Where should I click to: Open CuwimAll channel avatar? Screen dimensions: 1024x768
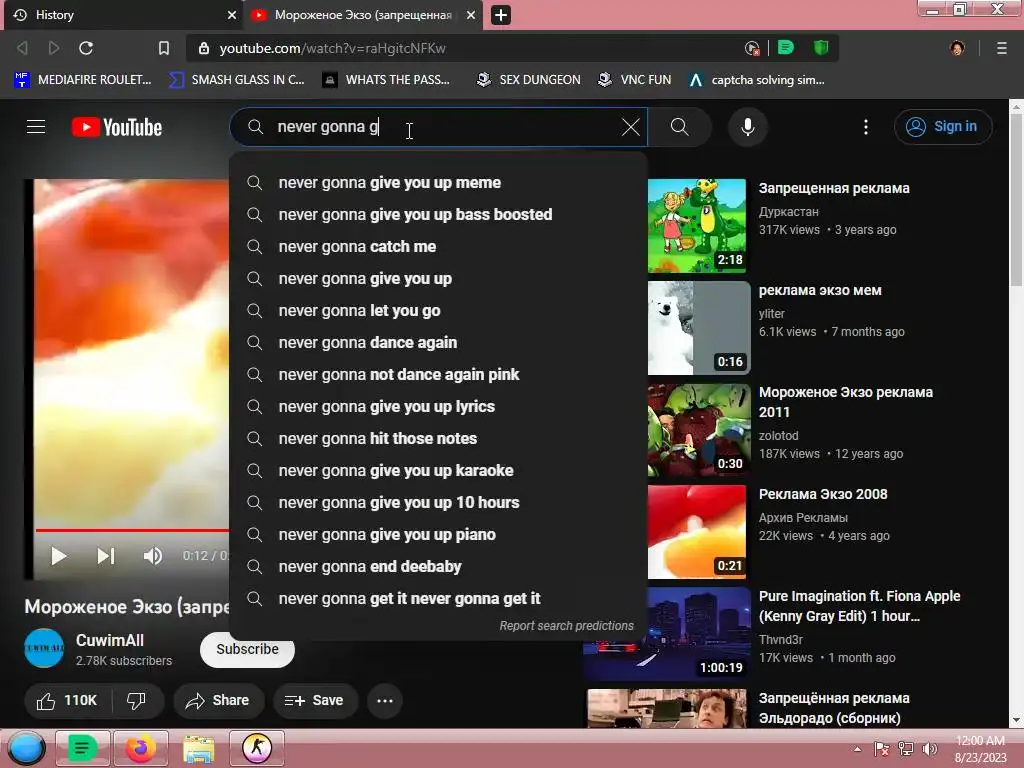[44, 648]
